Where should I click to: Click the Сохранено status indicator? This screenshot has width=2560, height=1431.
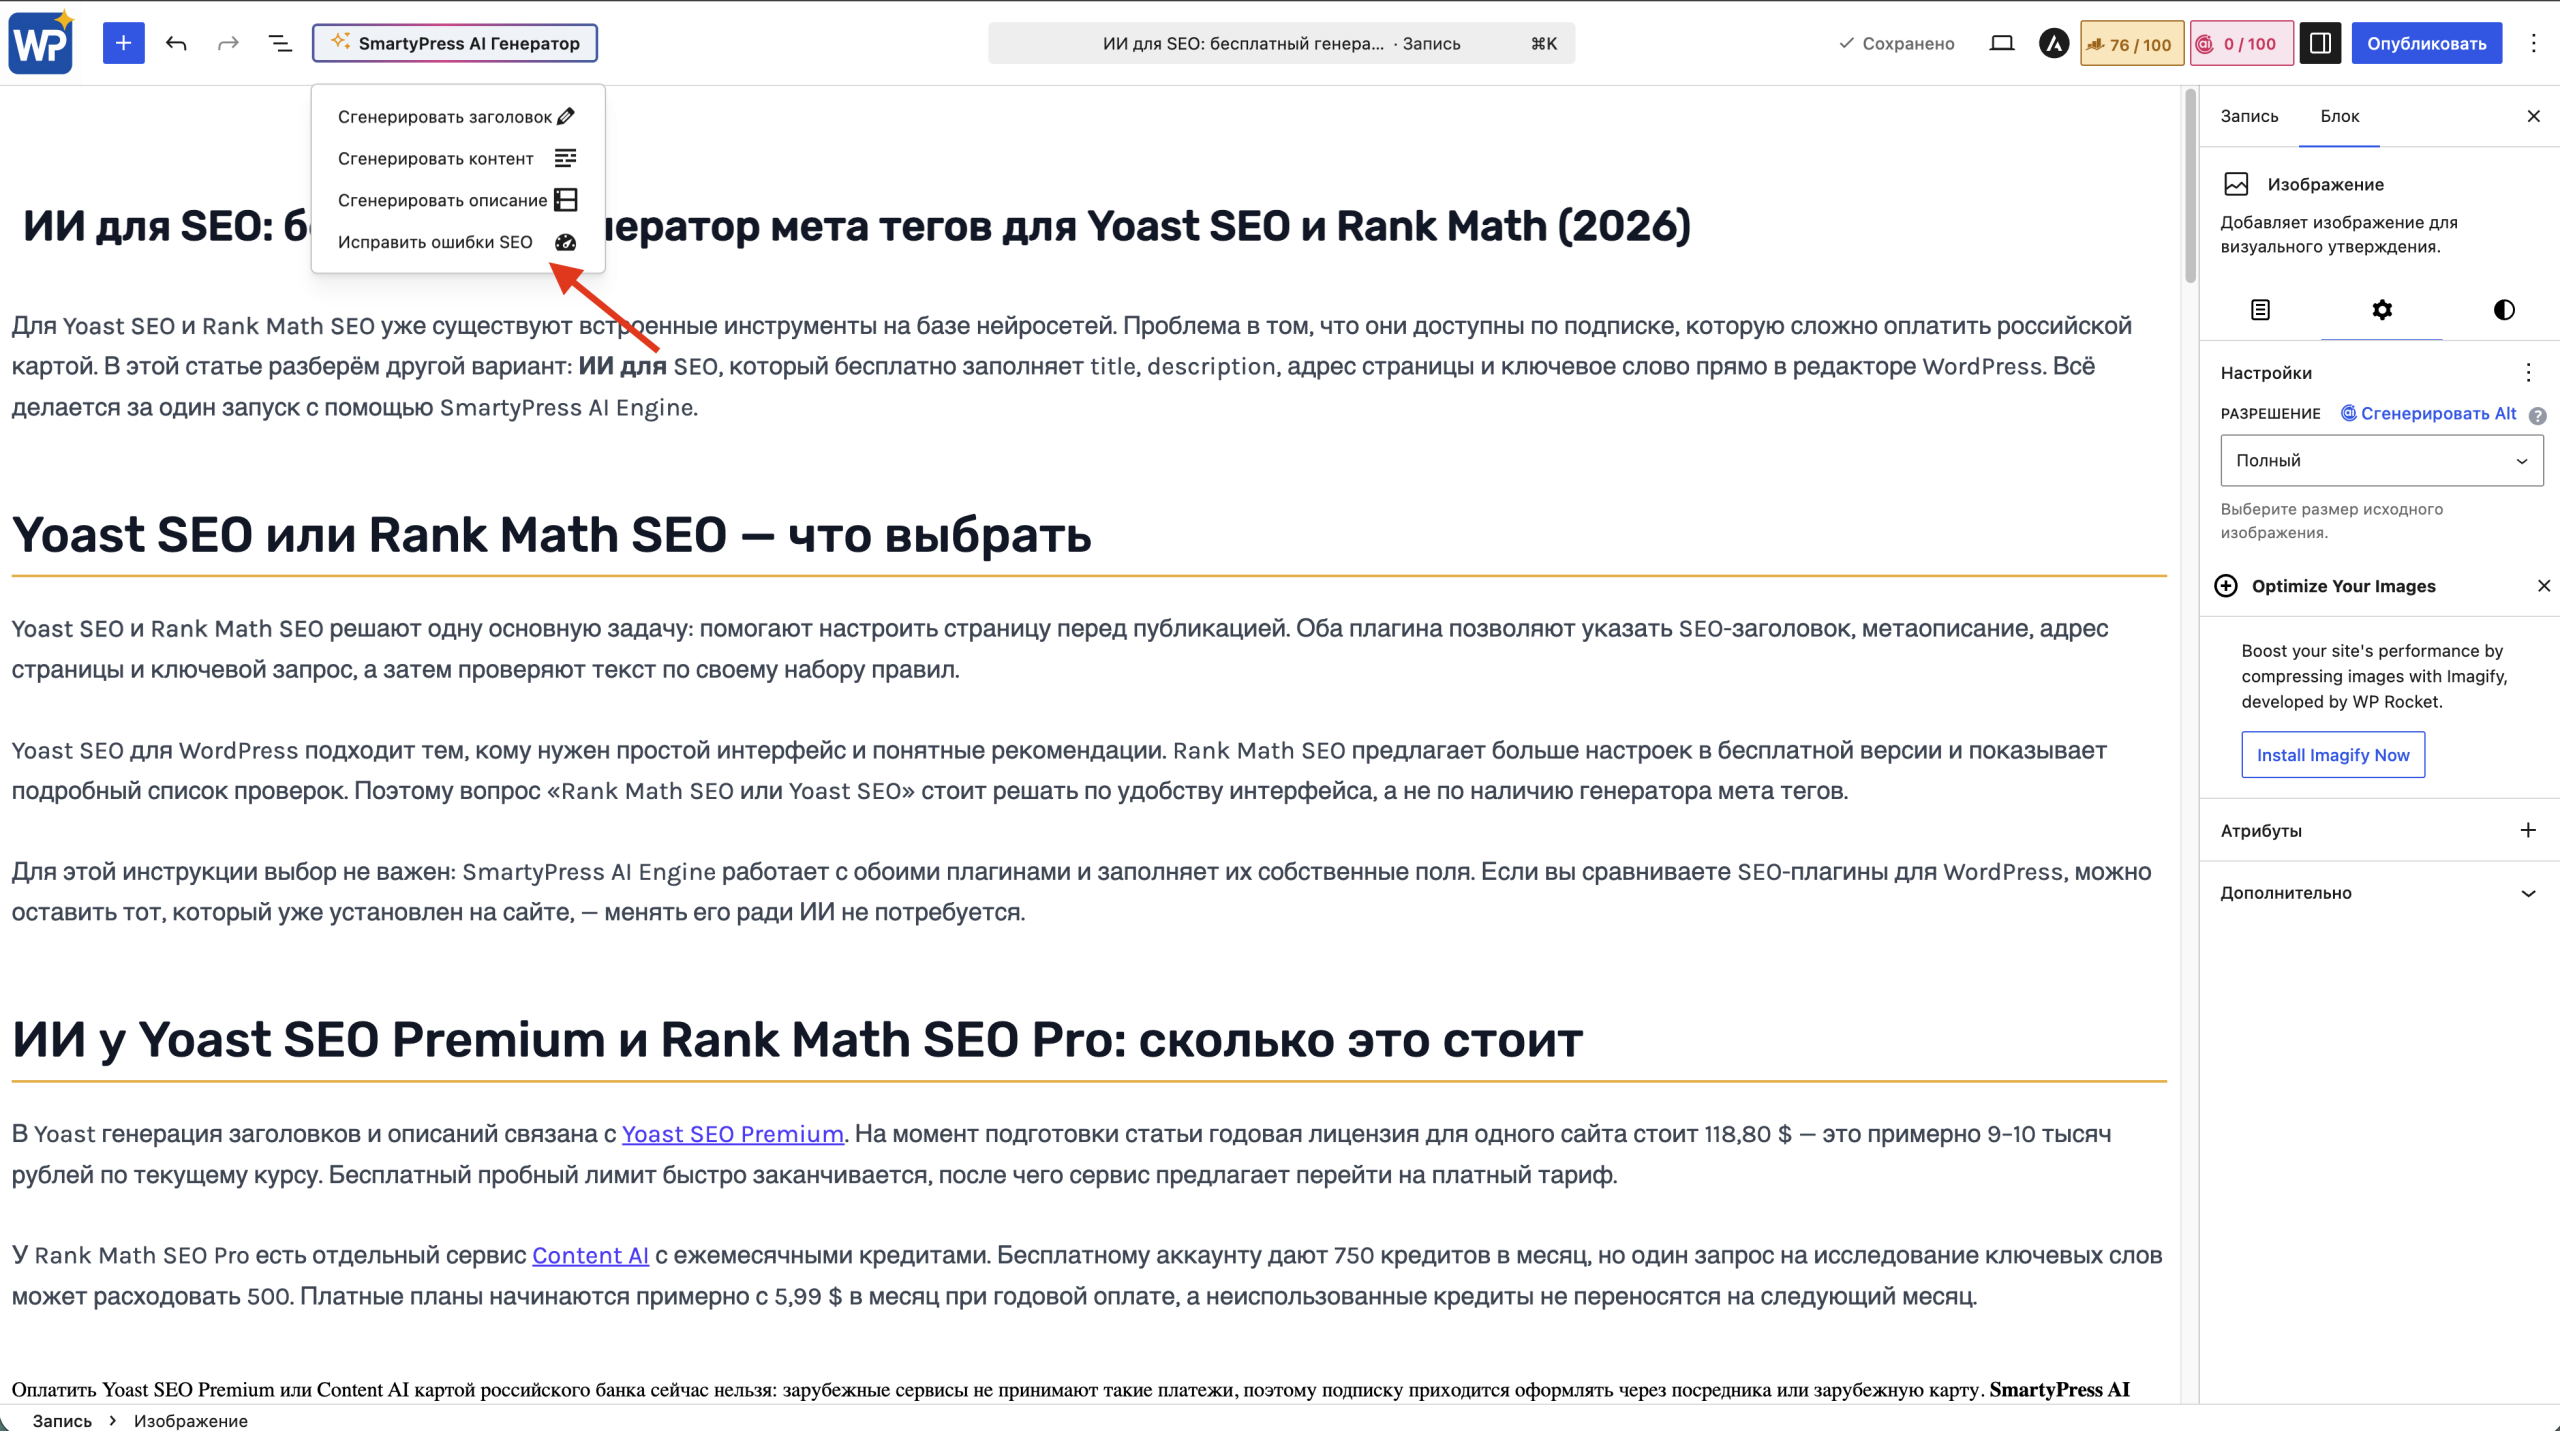point(1896,43)
